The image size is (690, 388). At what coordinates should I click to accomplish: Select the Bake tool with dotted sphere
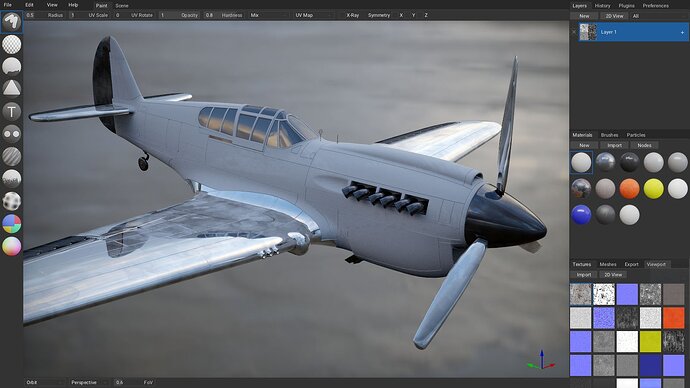pyautogui.click(x=11, y=201)
